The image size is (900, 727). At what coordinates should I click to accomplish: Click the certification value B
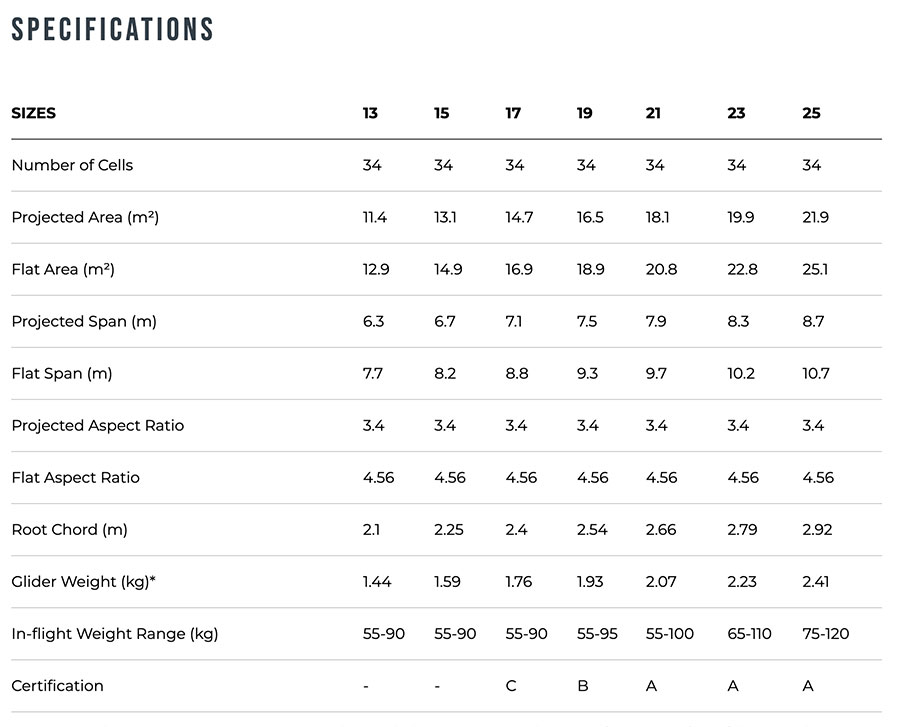583,685
